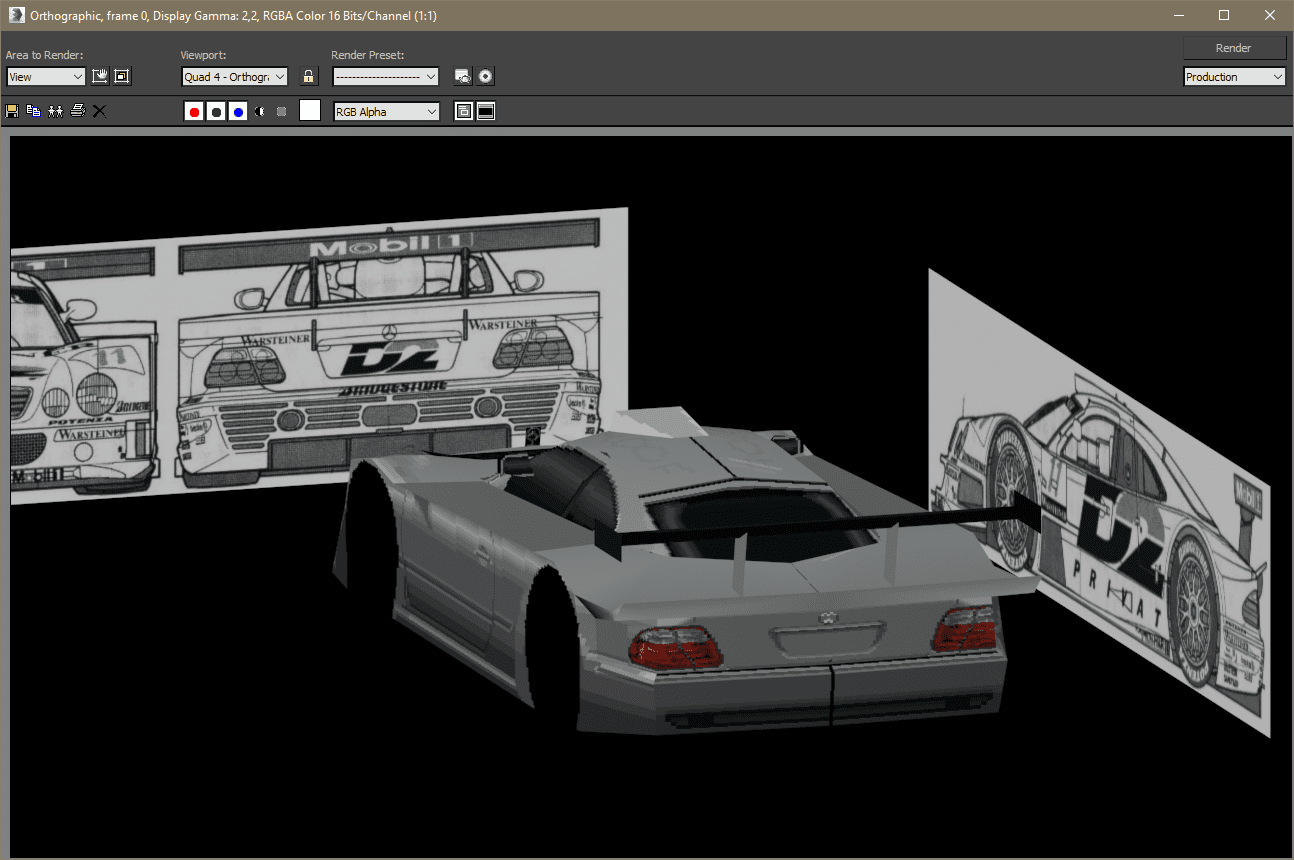Clone the rendered frame window
The image size is (1294, 860).
tap(56, 111)
